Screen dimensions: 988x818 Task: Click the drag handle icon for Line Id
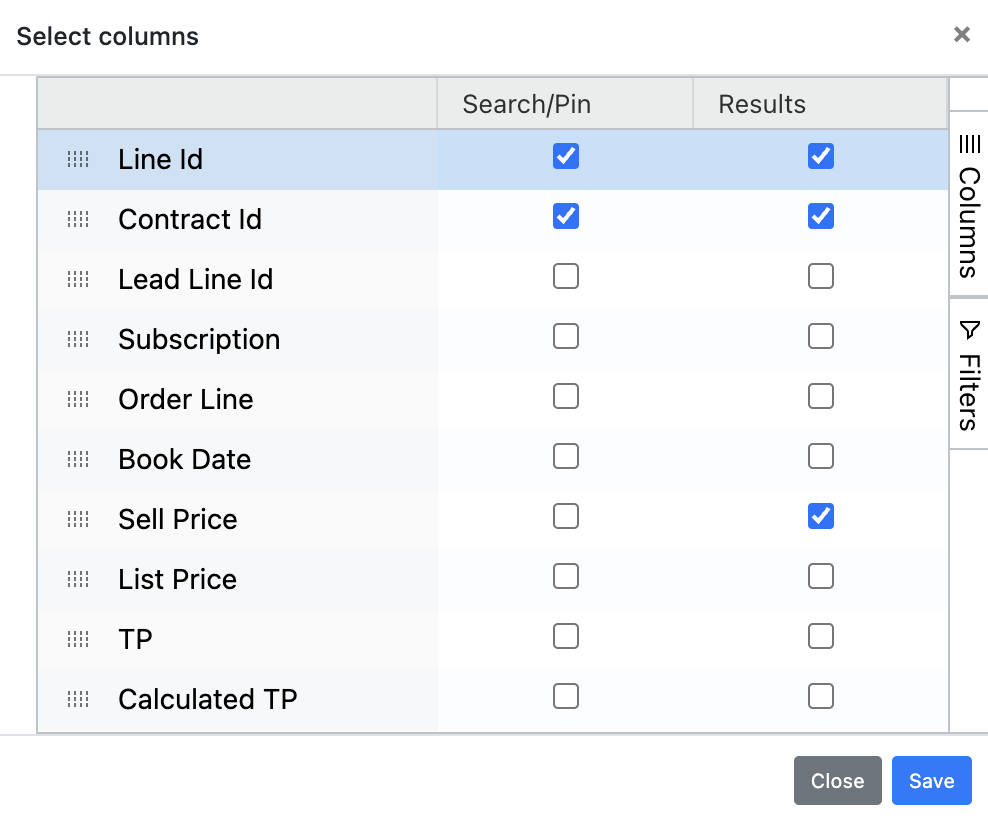coord(78,159)
